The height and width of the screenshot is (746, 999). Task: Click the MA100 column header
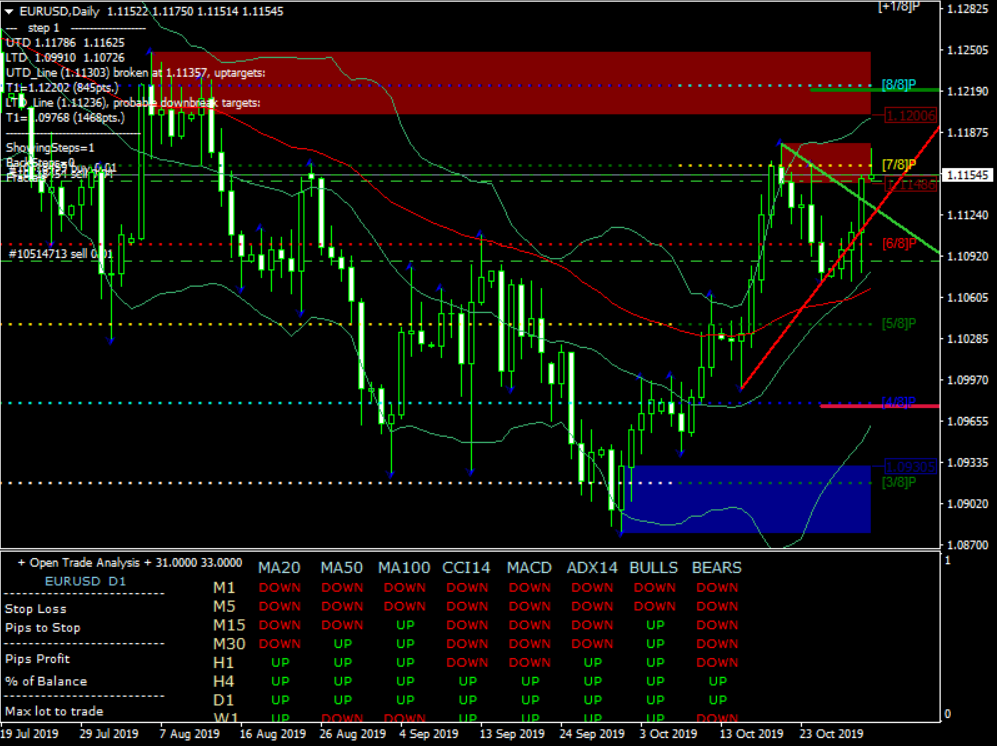(x=404, y=568)
